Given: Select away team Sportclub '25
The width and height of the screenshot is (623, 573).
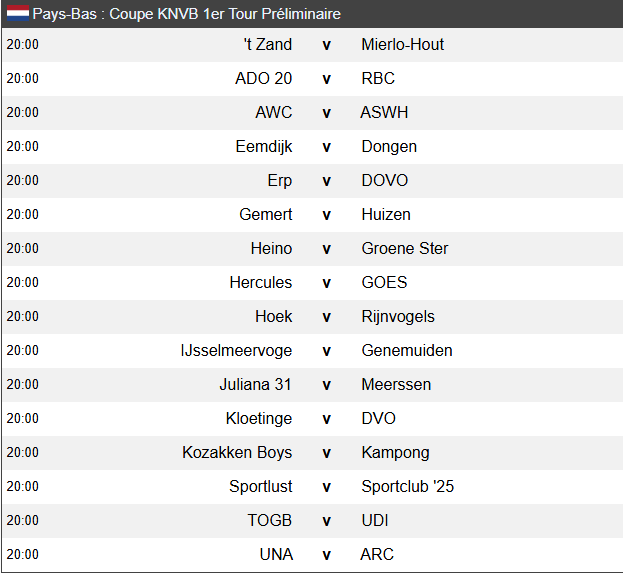Looking at the screenshot, I should [407, 486].
